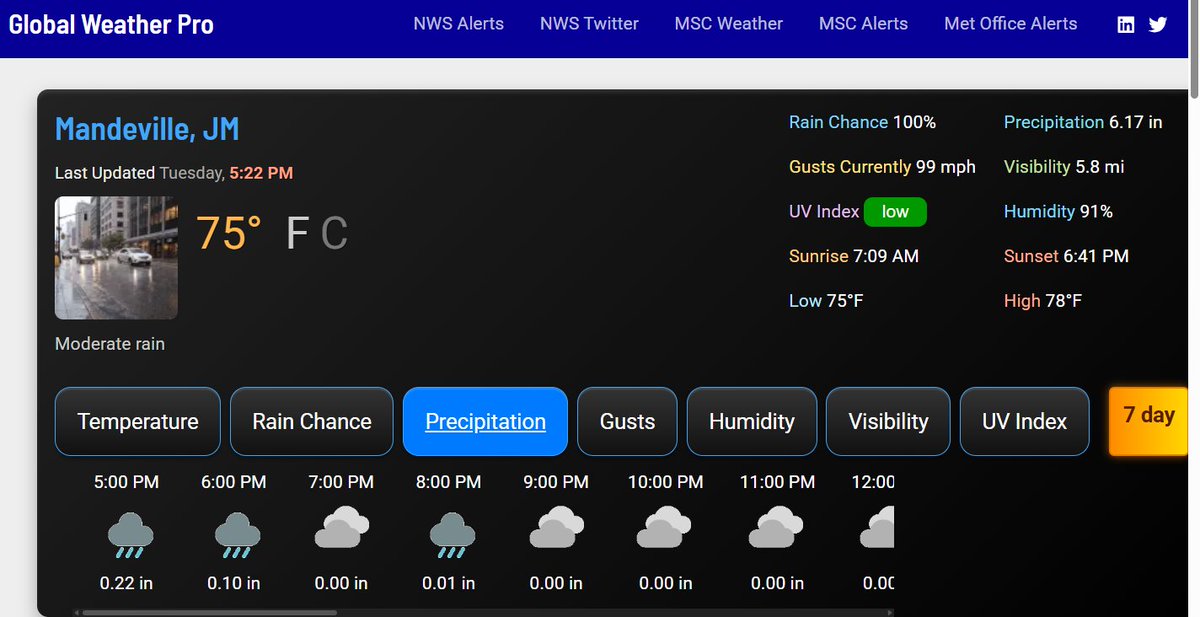Screen dimensions: 1200x617
Task: Select the Temperature tab
Action: (138, 422)
